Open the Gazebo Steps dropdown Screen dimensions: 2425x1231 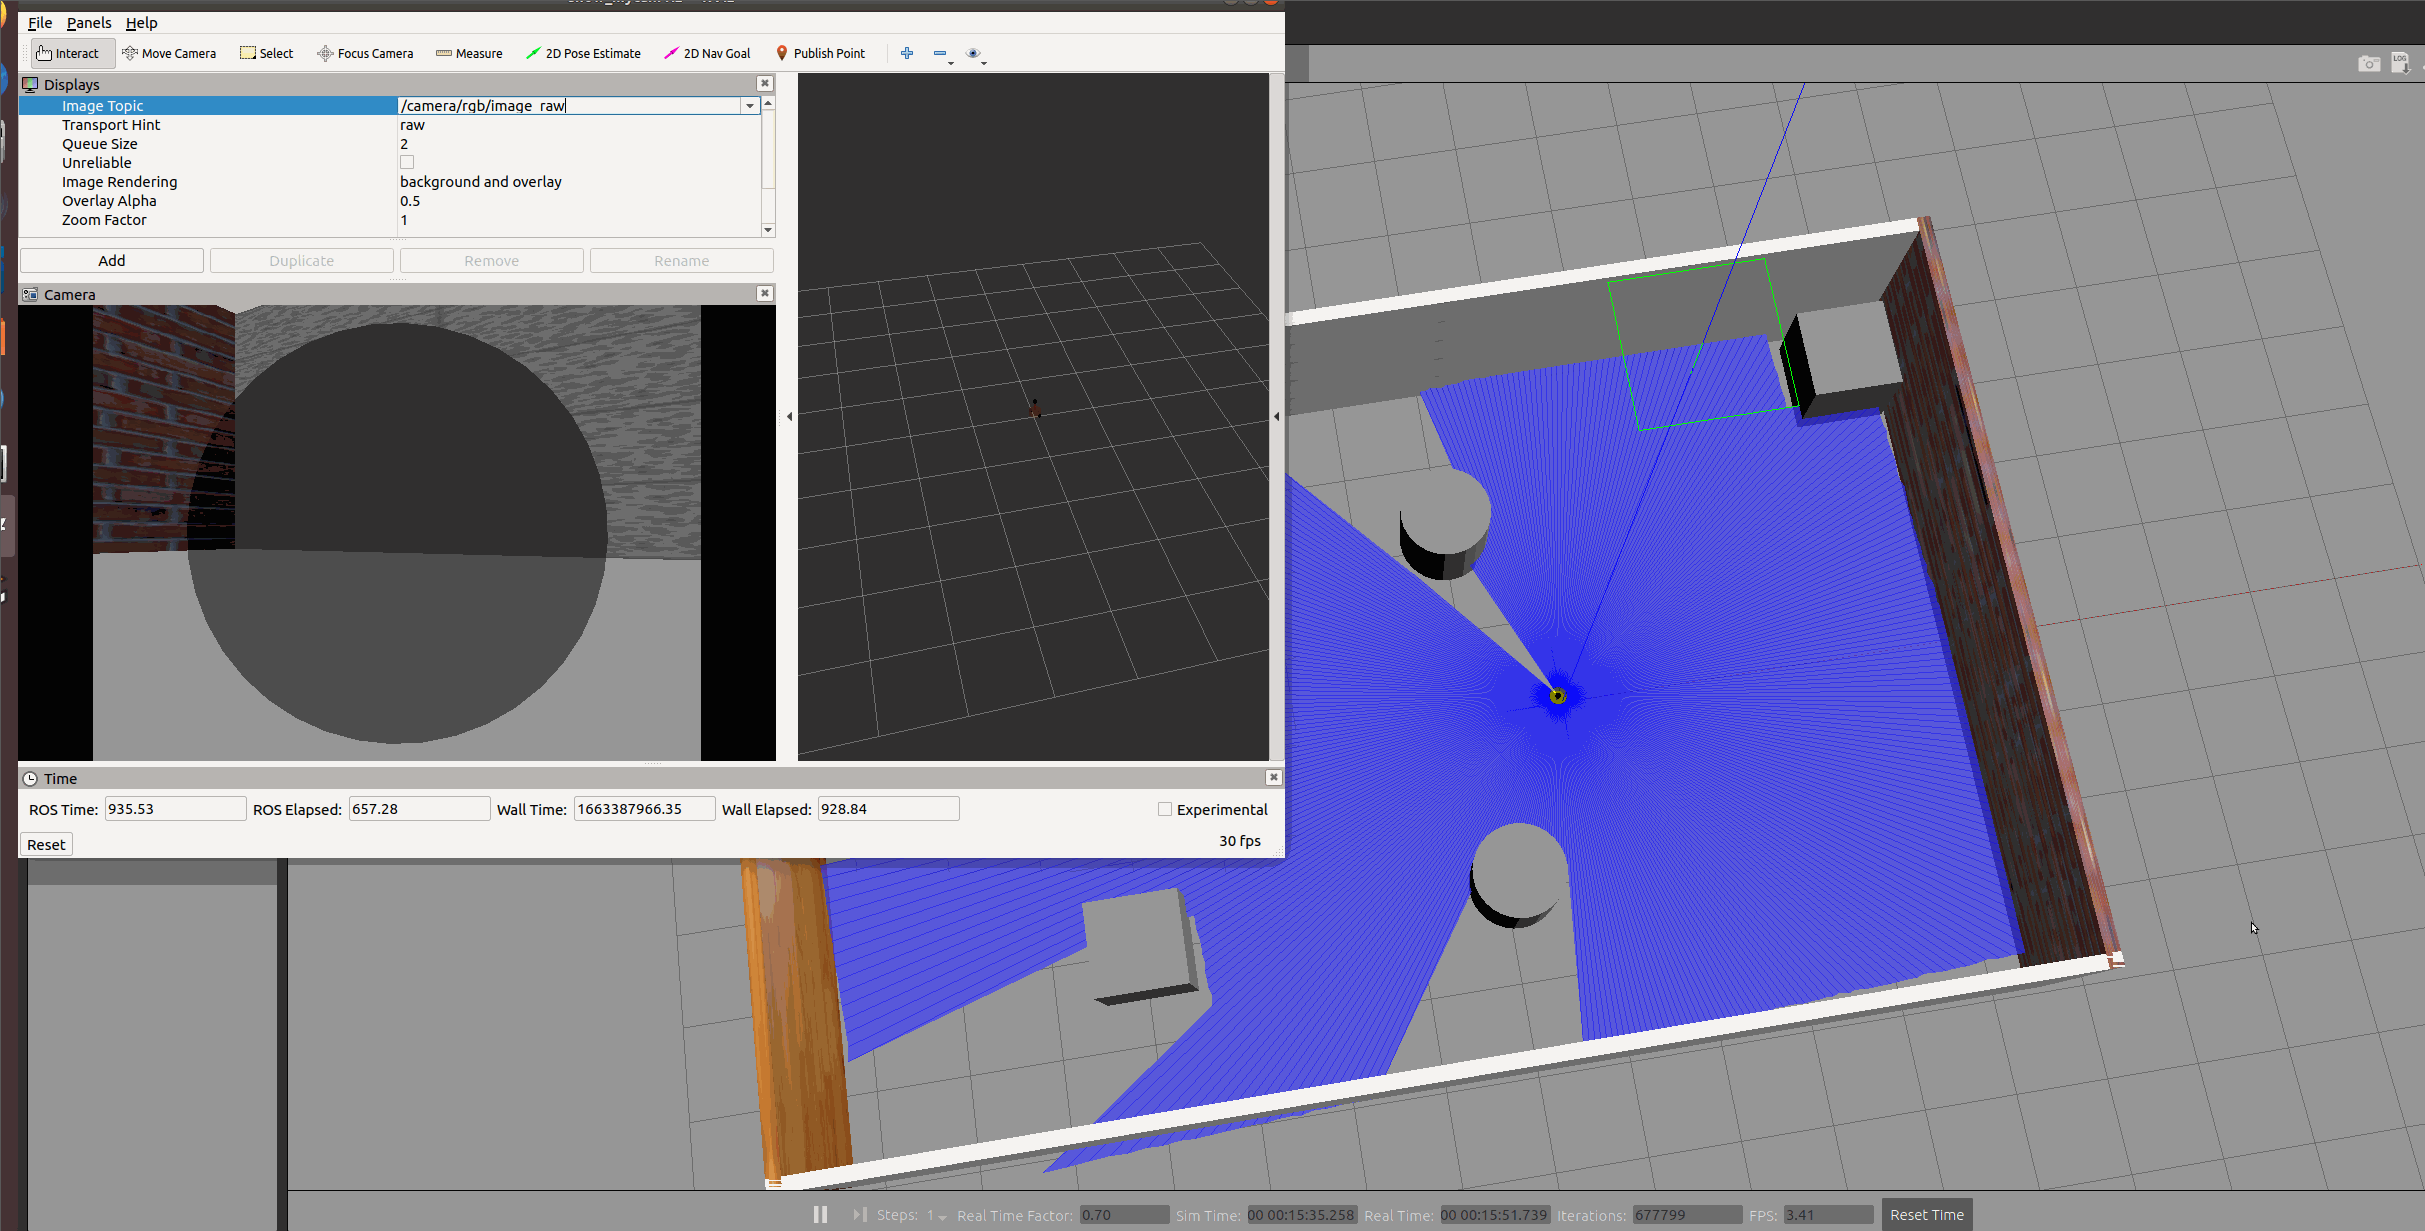[x=936, y=1215]
